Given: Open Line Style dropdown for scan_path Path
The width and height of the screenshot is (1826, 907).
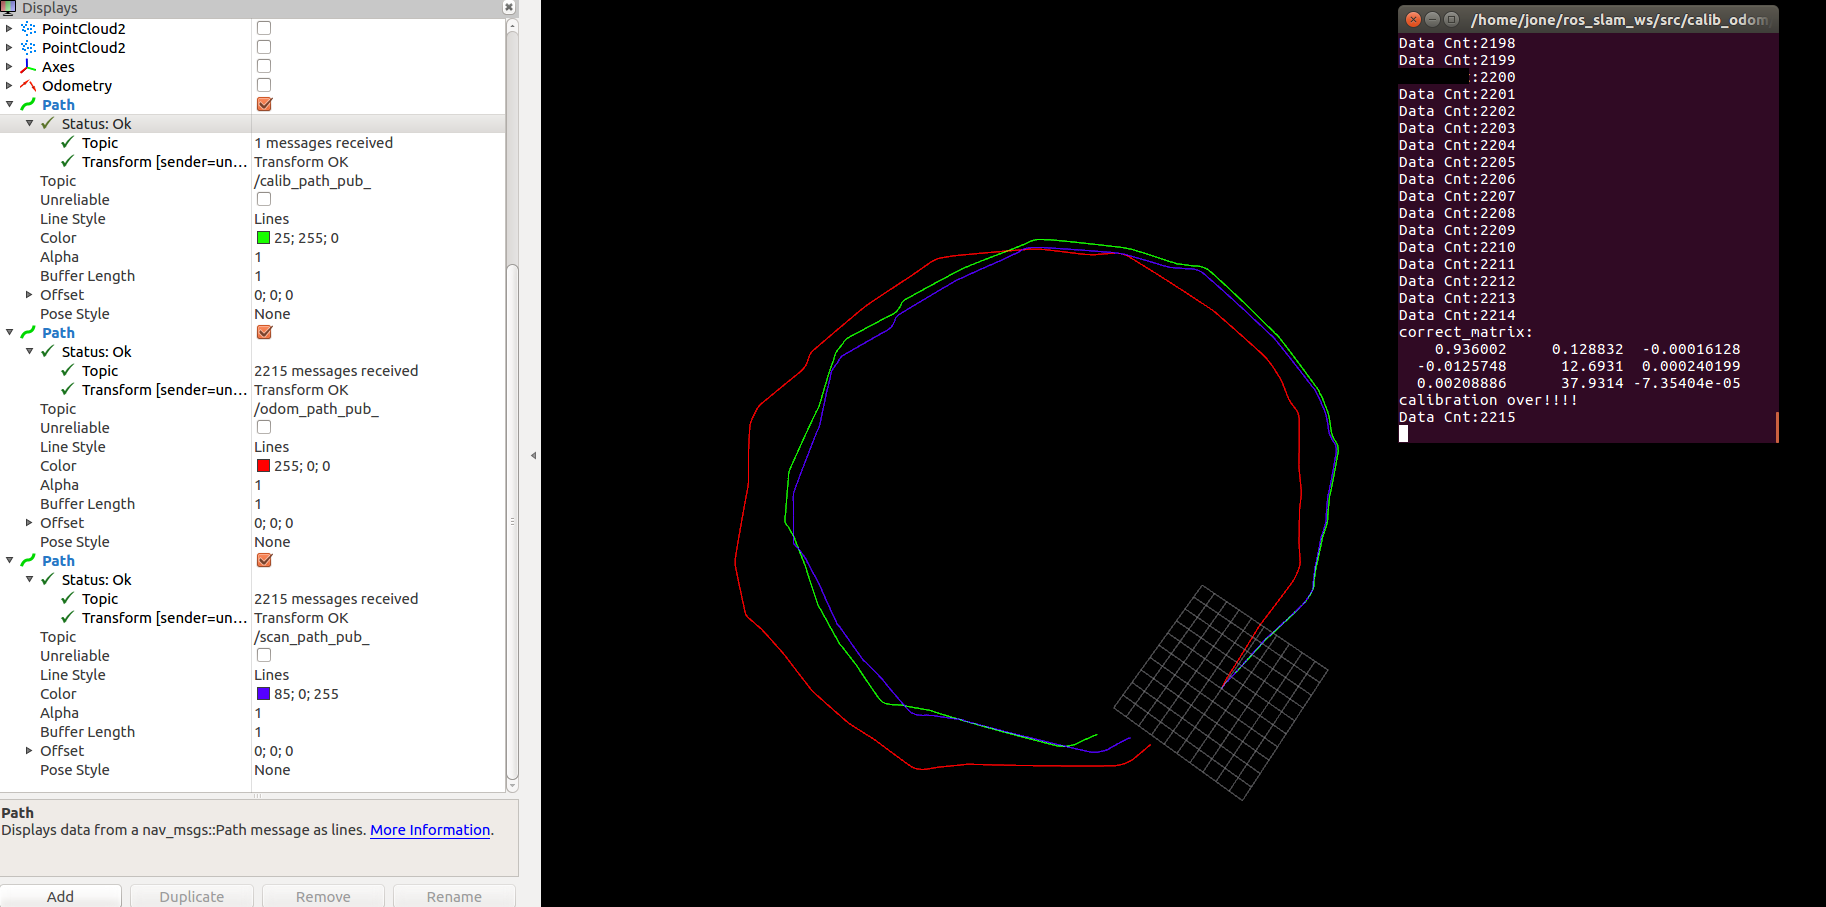Looking at the screenshot, I should [378, 675].
